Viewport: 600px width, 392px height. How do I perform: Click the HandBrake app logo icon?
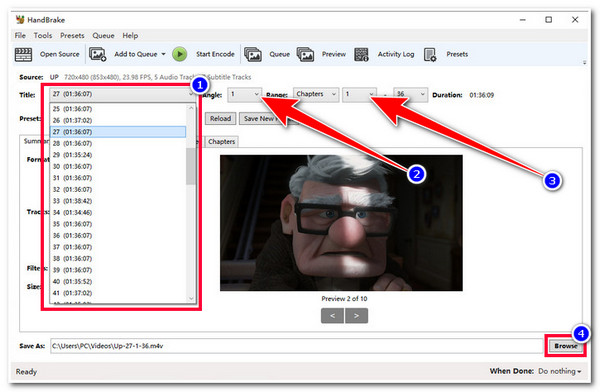[x=20, y=19]
